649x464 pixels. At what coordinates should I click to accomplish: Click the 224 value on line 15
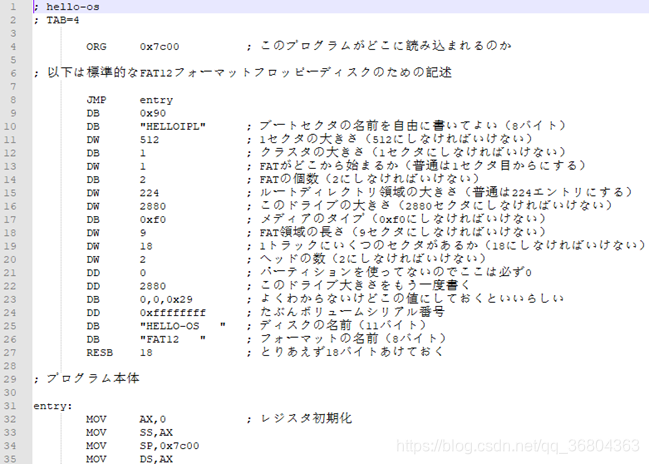point(149,193)
